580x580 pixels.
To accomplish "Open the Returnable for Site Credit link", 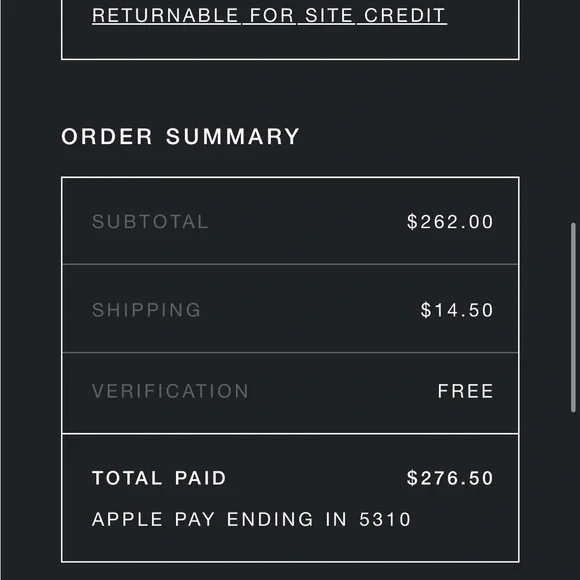I will [269, 16].
